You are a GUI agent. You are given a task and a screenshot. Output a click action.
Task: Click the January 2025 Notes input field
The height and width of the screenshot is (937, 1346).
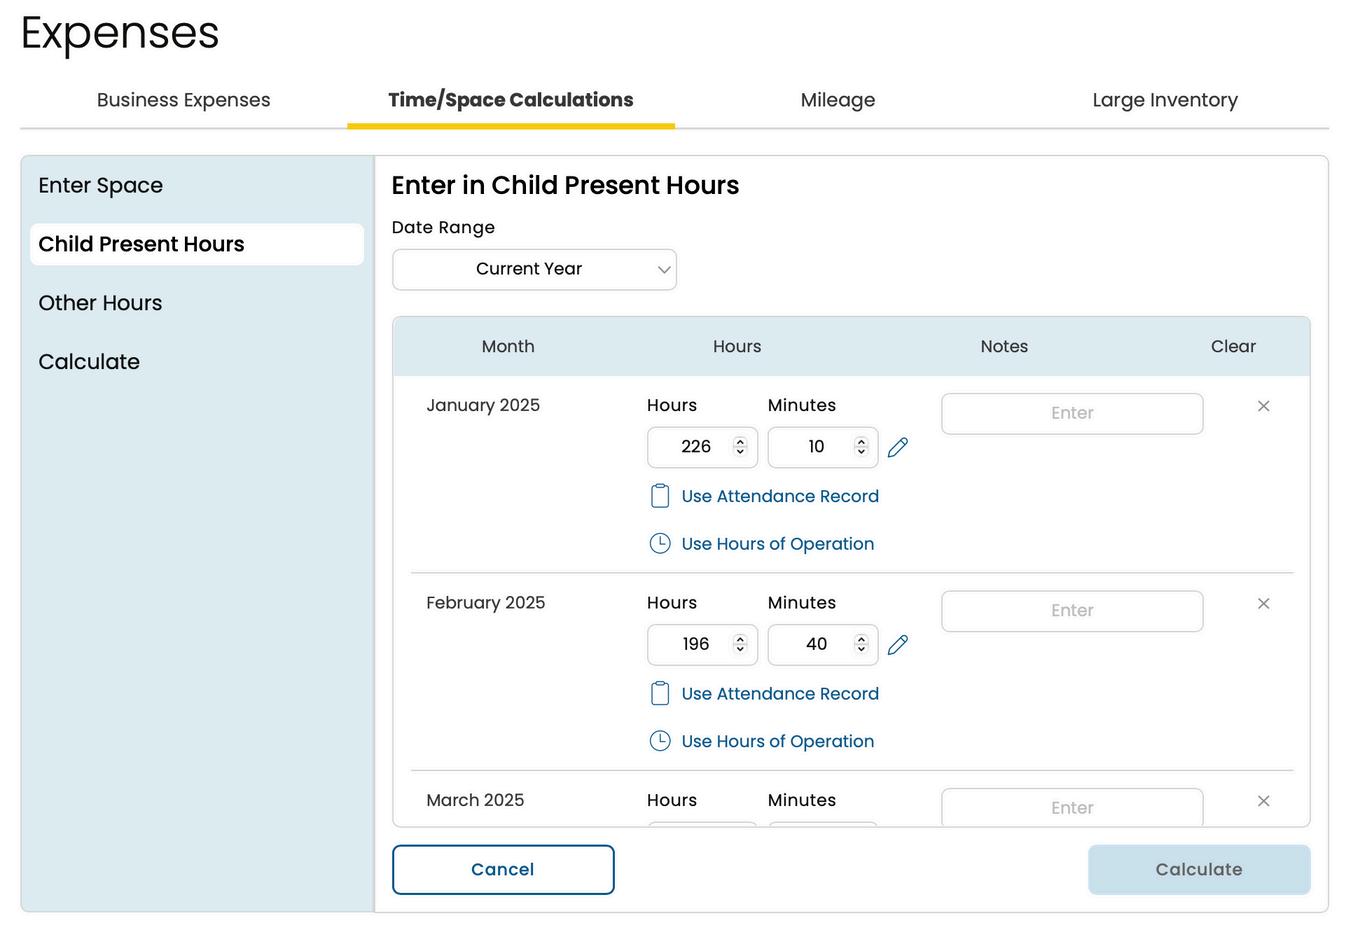click(x=1072, y=414)
